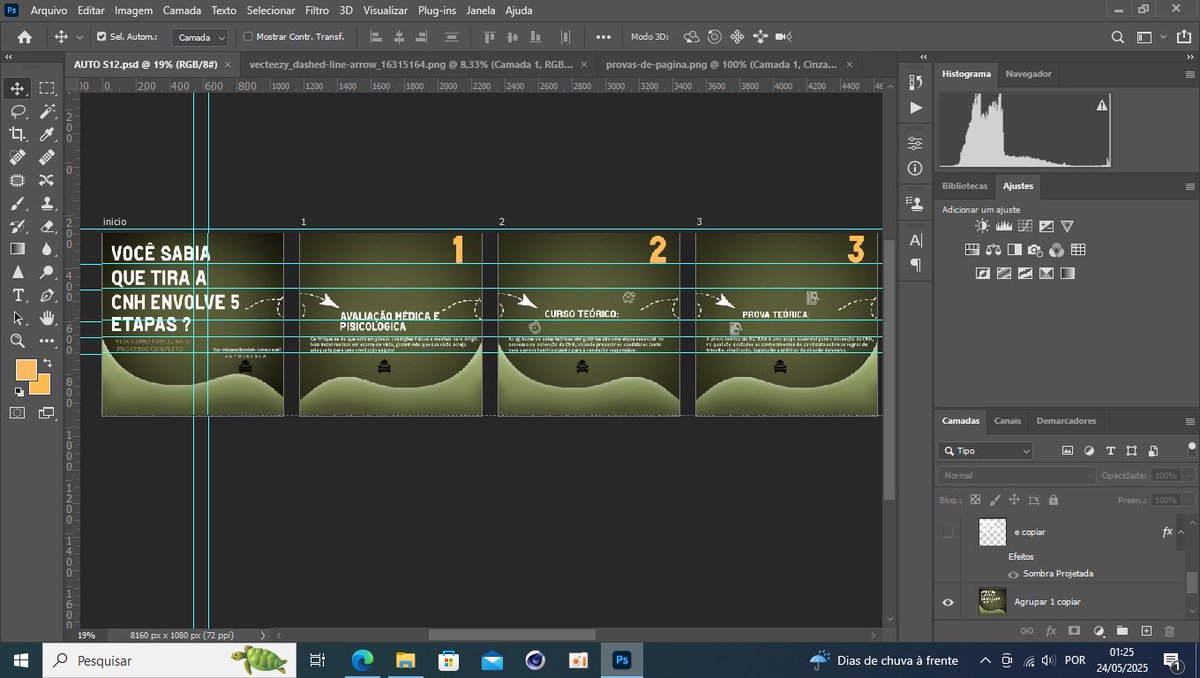Toggle Quick Mask mode
This screenshot has width=1200, height=678.
pyautogui.click(x=18, y=412)
